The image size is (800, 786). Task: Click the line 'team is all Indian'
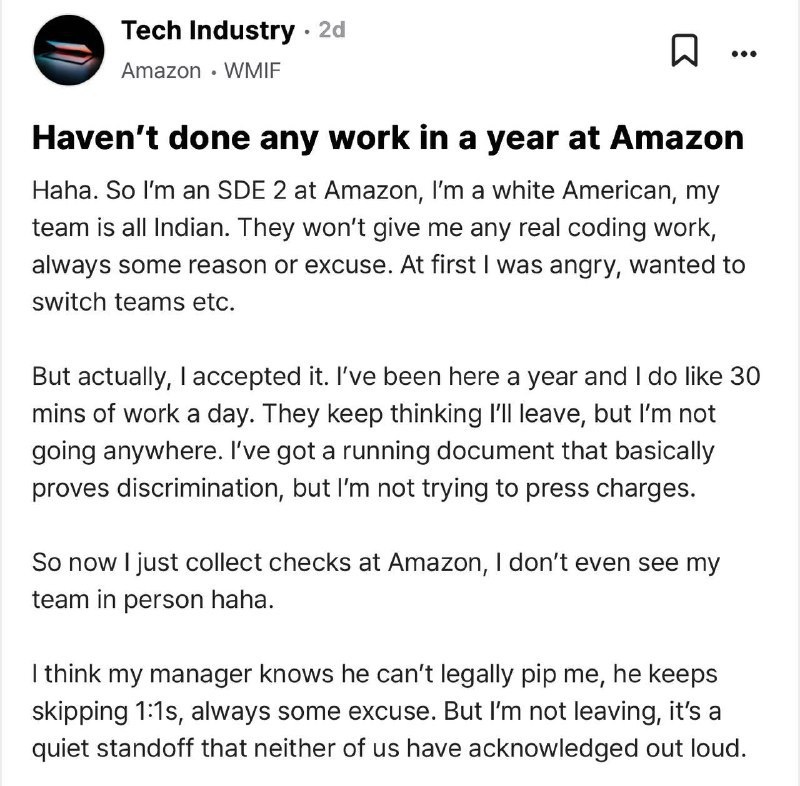(x=374, y=228)
